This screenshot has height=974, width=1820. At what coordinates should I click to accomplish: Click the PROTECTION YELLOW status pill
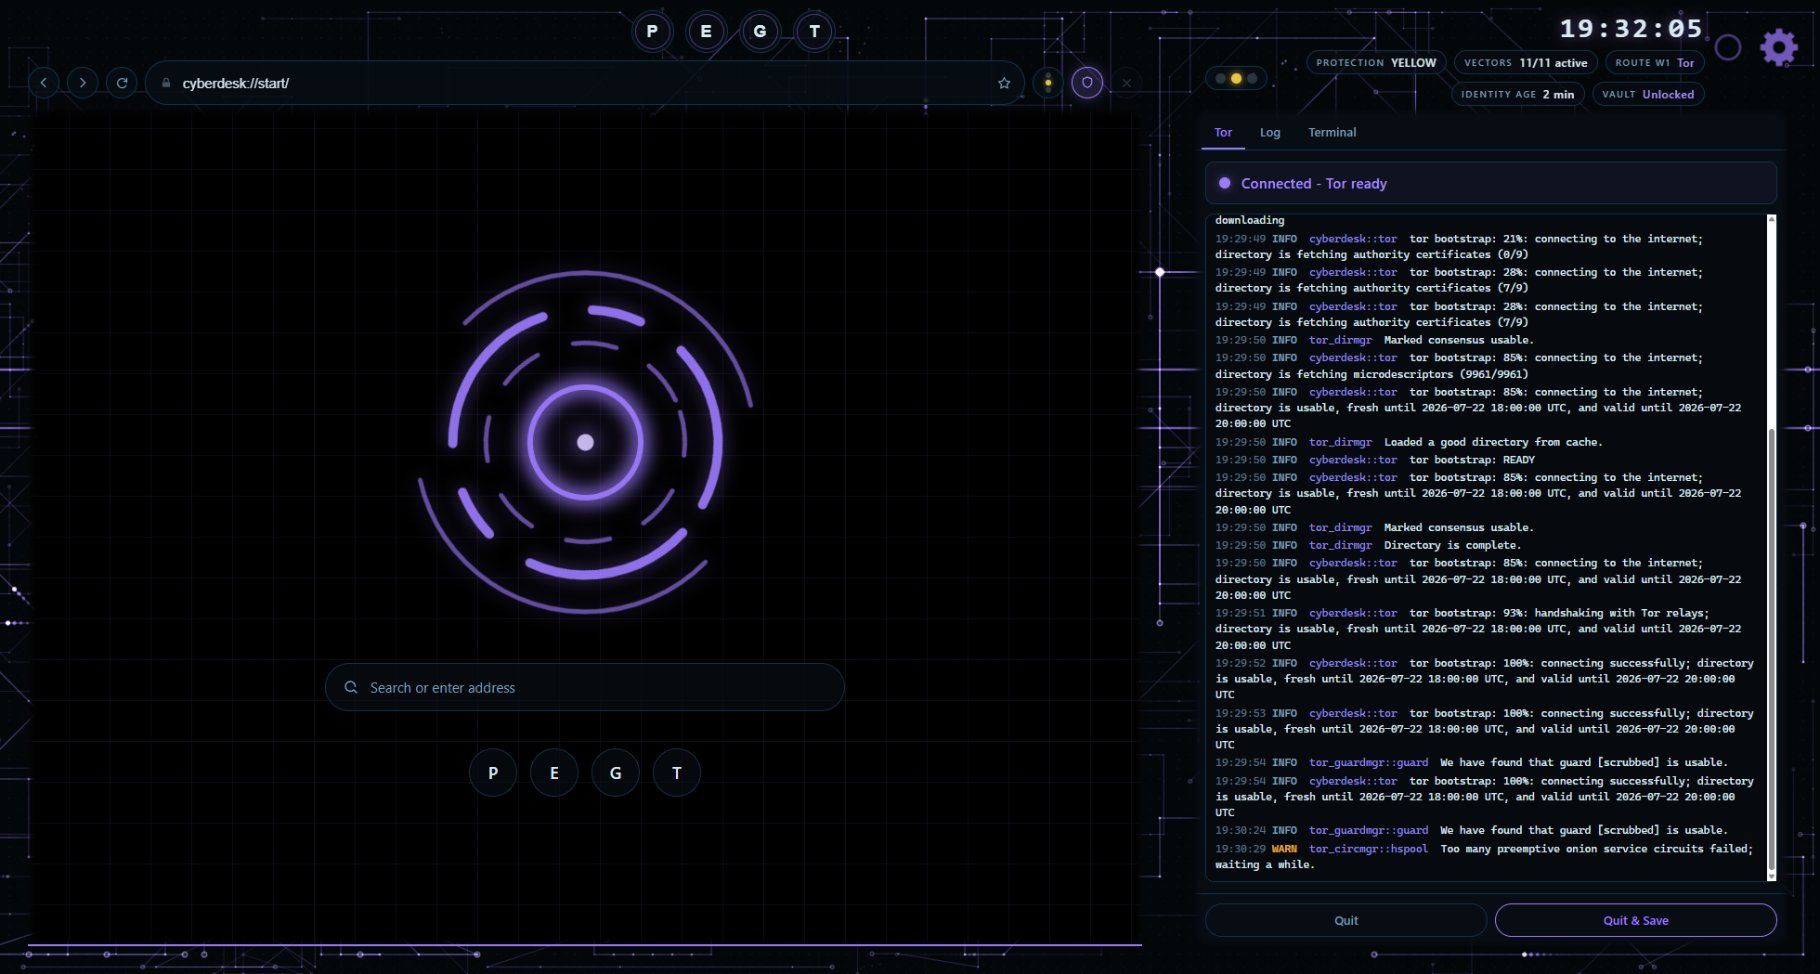1376,62
